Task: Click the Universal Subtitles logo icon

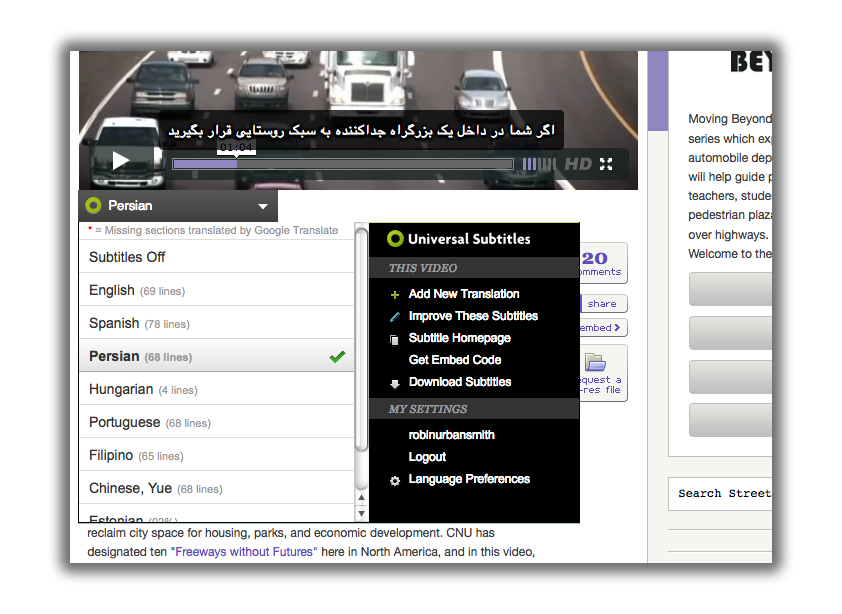Action: click(x=395, y=239)
